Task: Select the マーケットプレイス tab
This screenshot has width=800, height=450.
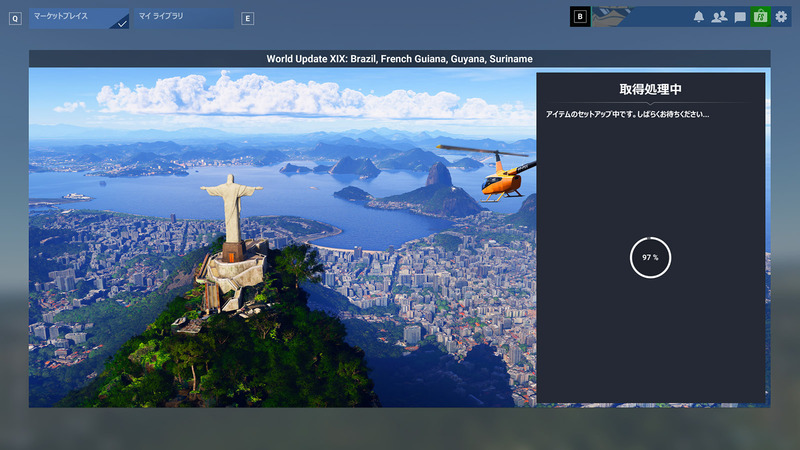Action: point(79,18)
